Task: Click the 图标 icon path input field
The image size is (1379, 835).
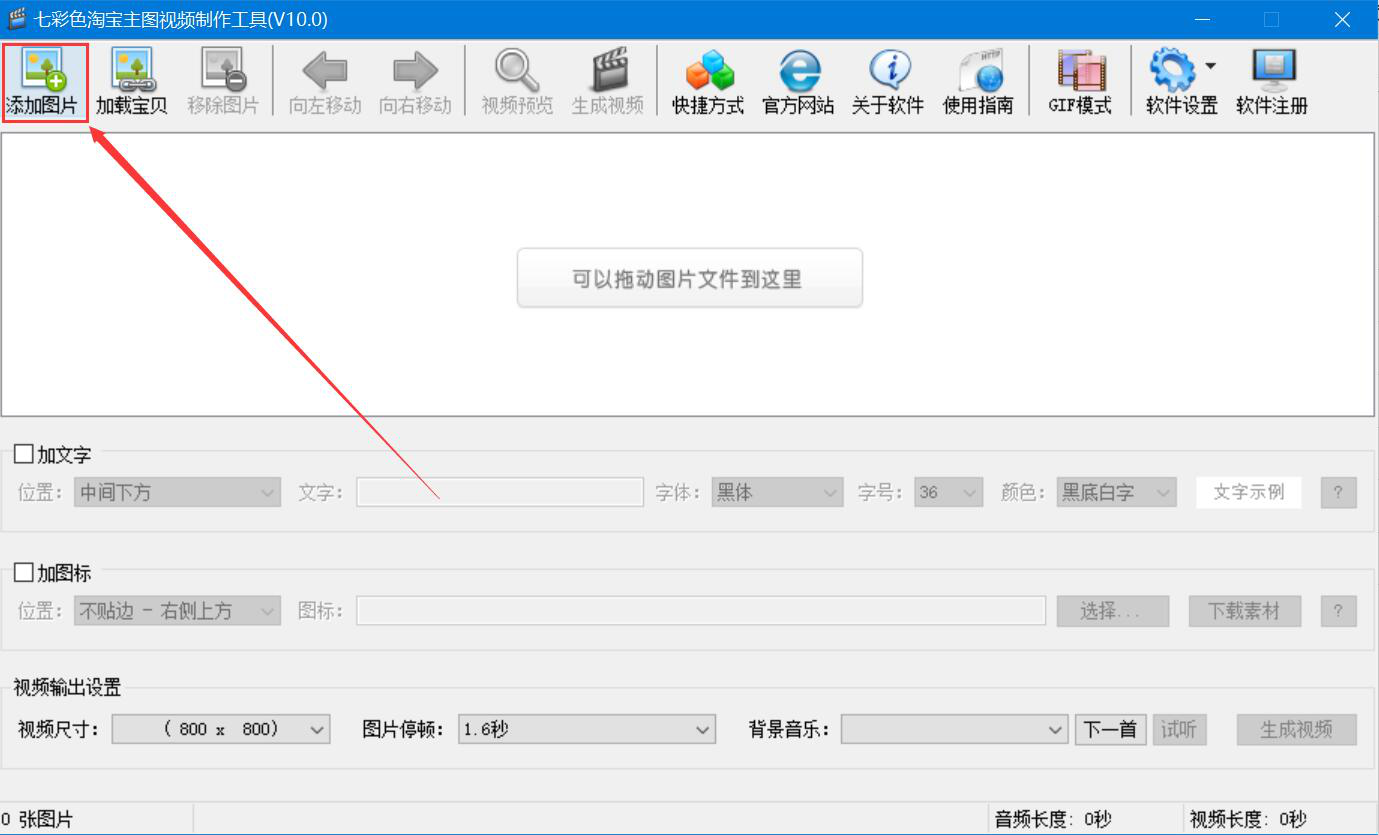Action: pyautogui.click(x=701, y=610)
